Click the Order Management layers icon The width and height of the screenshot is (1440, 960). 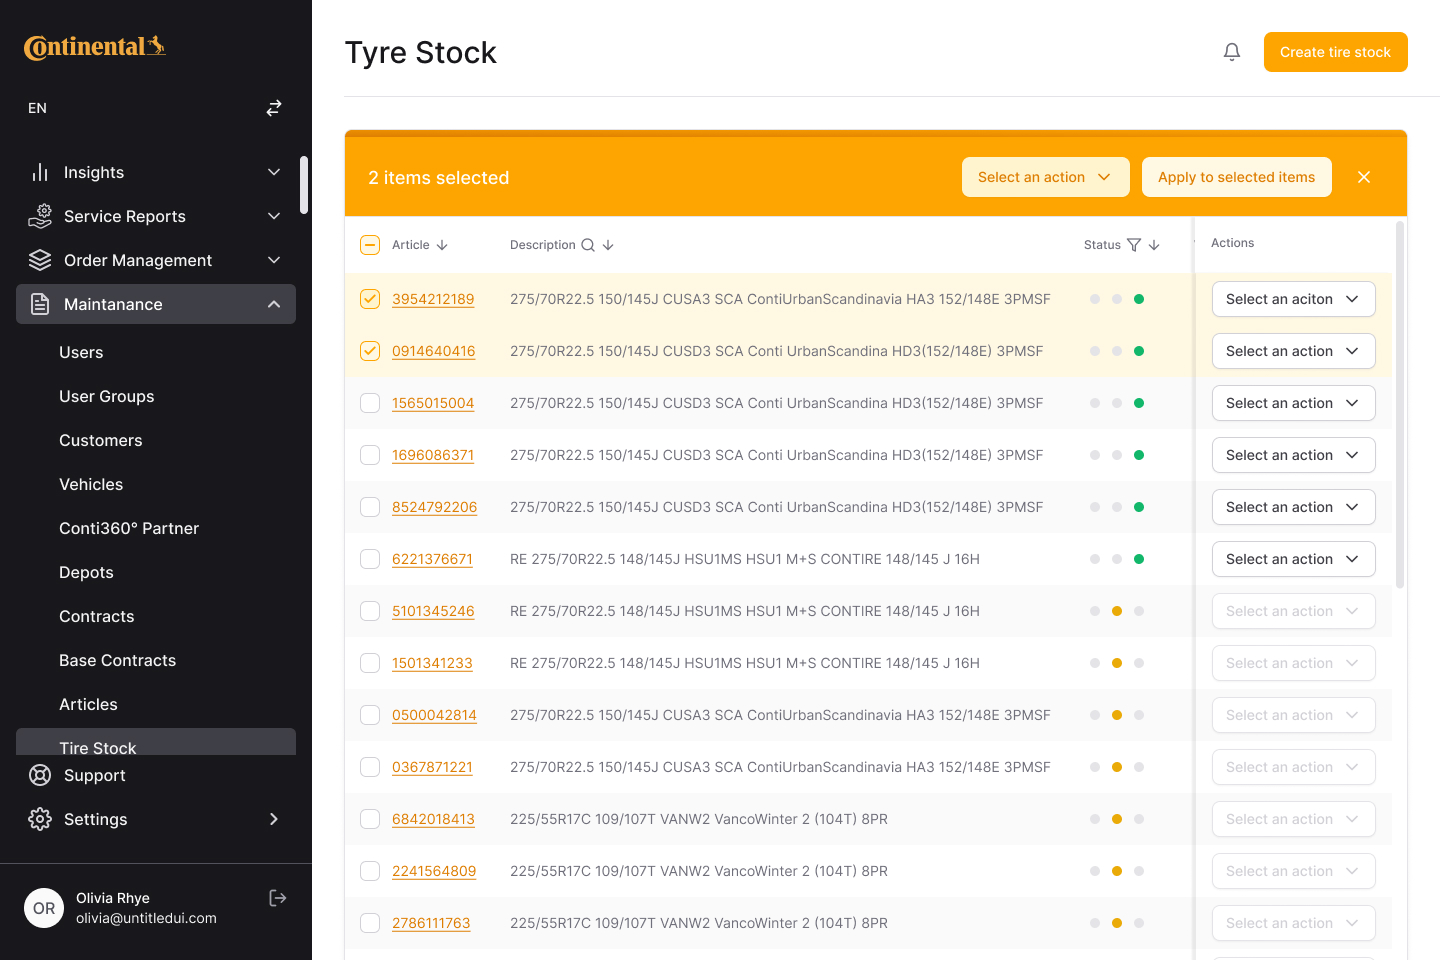40,260
